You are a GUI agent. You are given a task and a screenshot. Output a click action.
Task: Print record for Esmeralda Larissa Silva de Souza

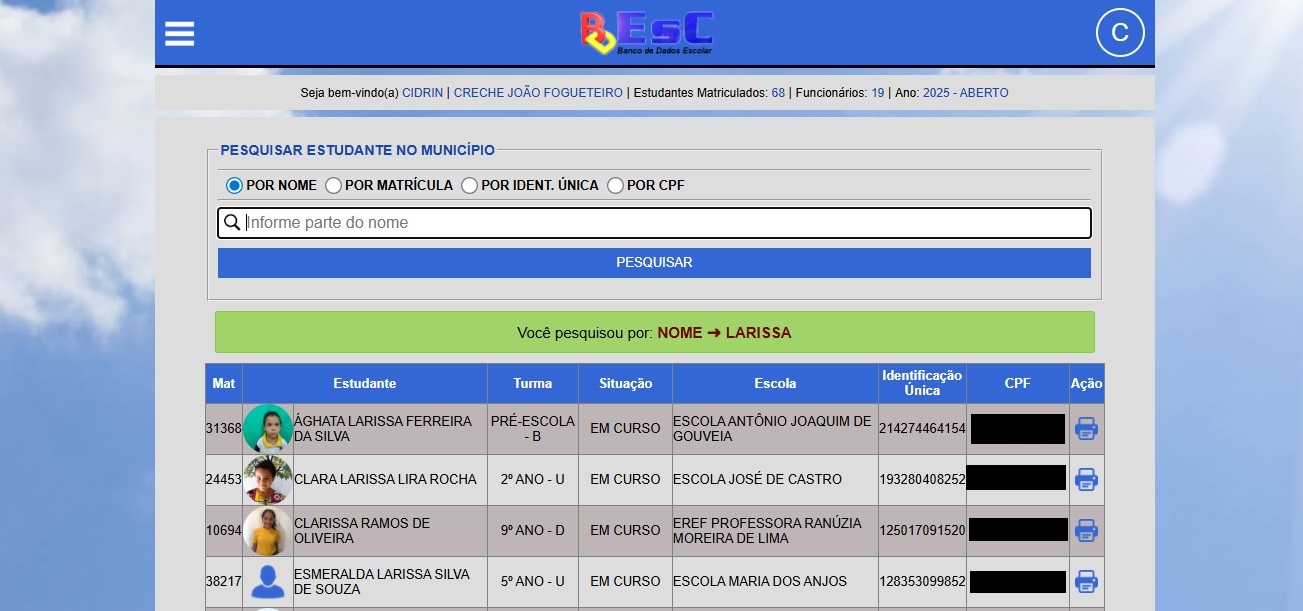(x=1086, y=581)
